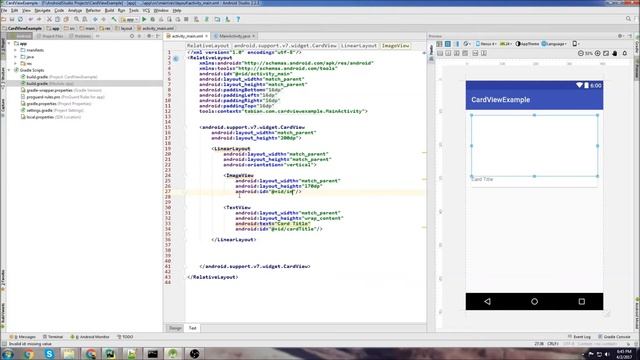Click the preview notifications bell icon
Screen dimensions: 640x360
coord(624,53)
